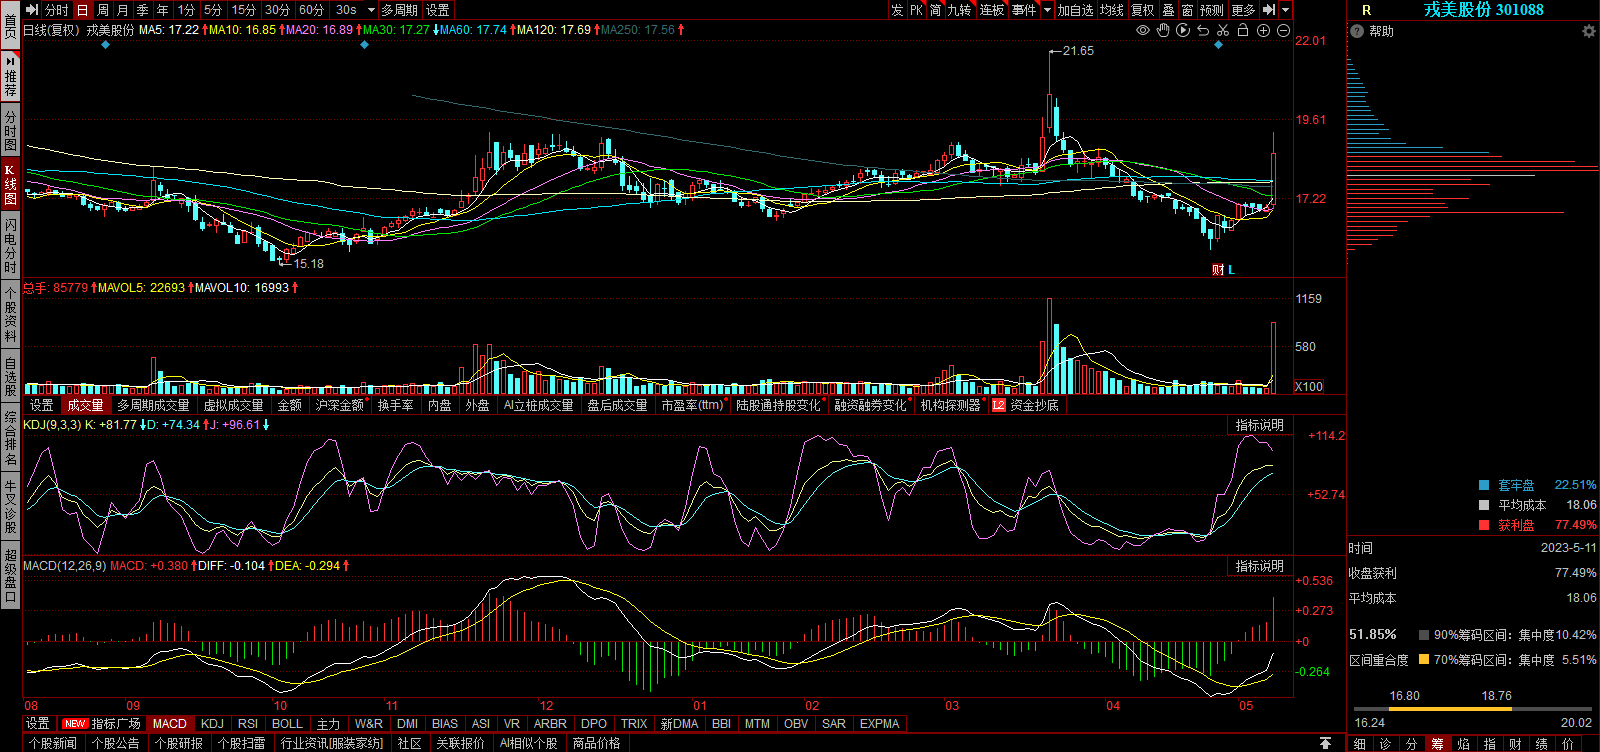Open 个股资料 in the left sidebar

pyautogui.click(x=10, y=314)
